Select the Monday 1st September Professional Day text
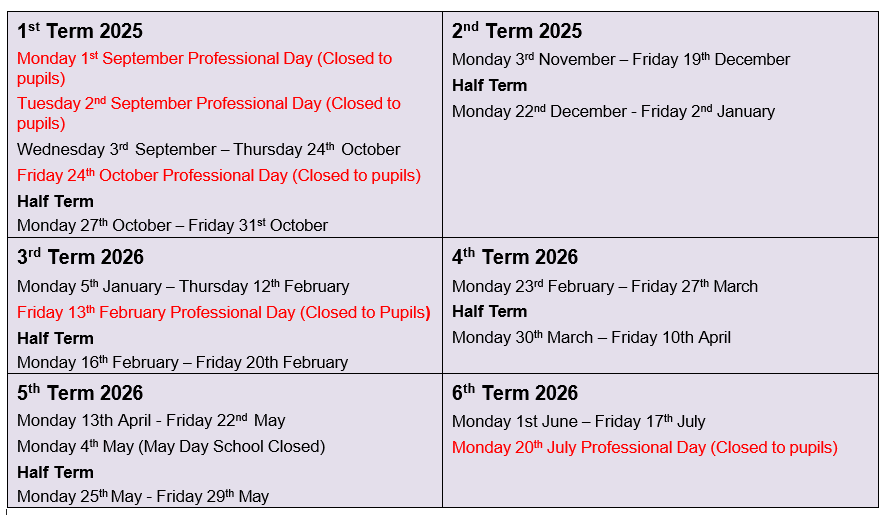 (204, 59)
